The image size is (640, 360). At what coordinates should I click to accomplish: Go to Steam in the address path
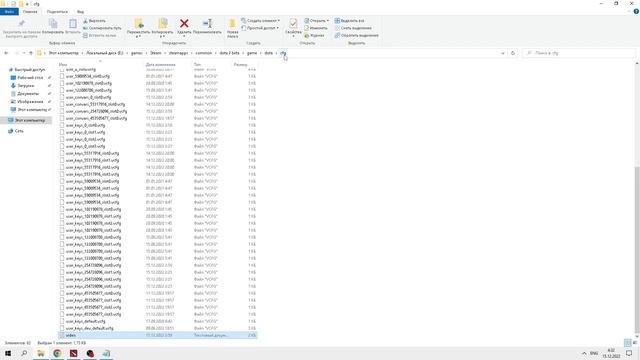tap(156, 53)
